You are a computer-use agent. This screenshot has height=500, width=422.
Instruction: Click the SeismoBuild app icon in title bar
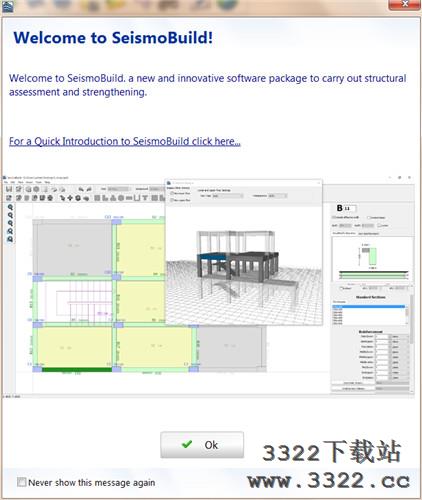point(7,6)
